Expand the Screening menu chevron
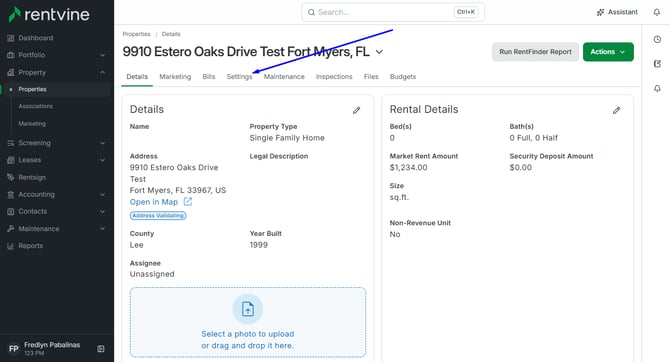670x362 pixels. (x=102, y=143)
